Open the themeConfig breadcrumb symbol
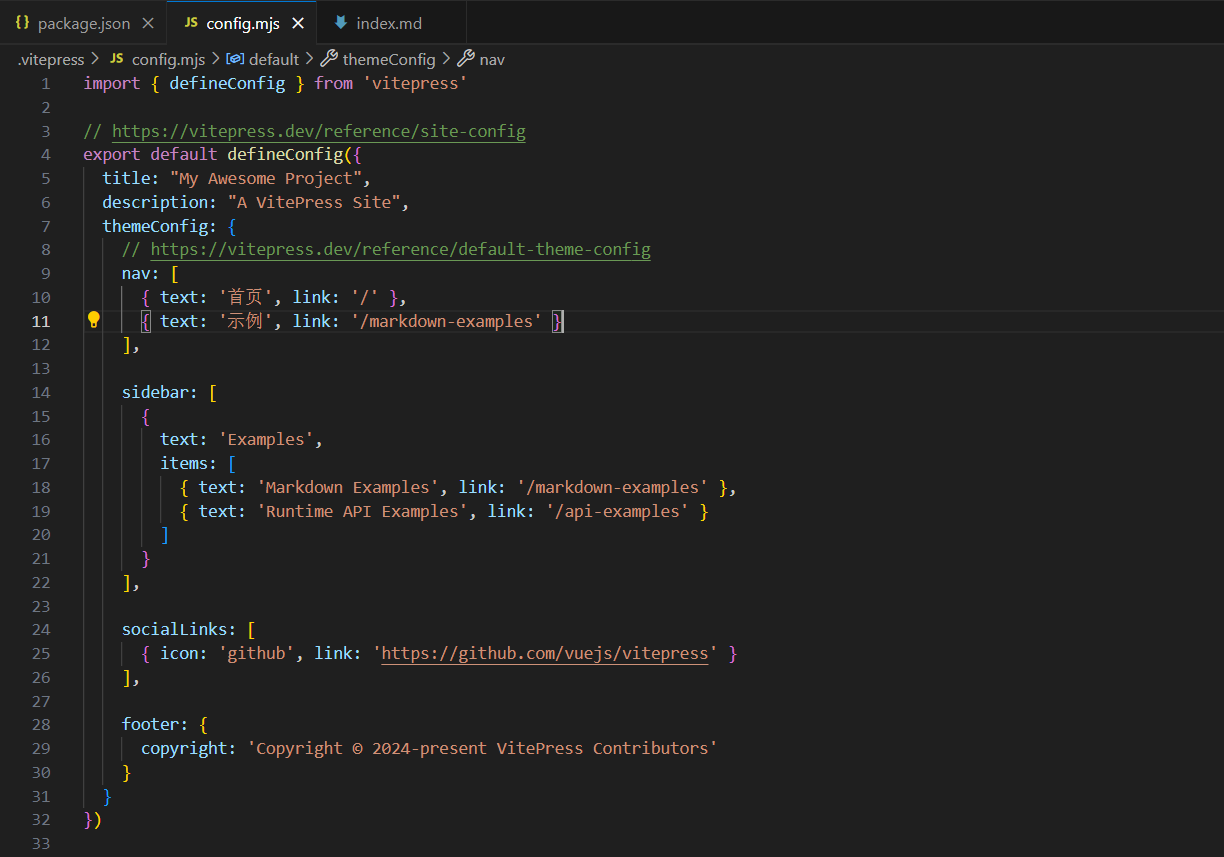Viewport: 1224px width, 857px height. [389, 59]
